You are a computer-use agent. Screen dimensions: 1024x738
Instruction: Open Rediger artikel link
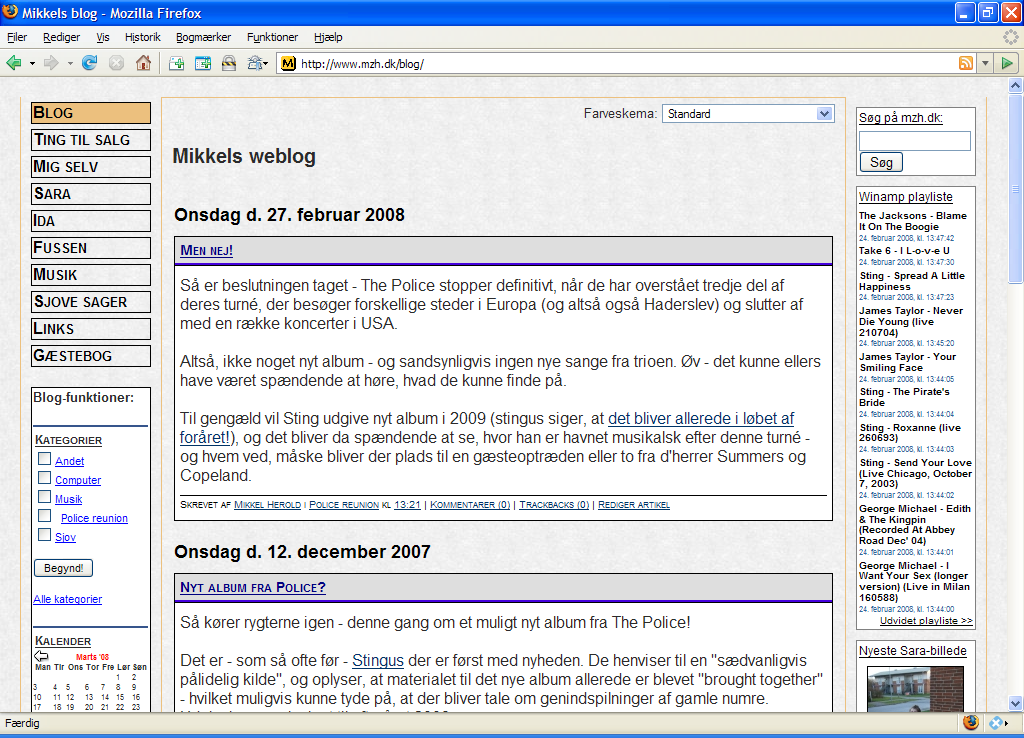633,505
